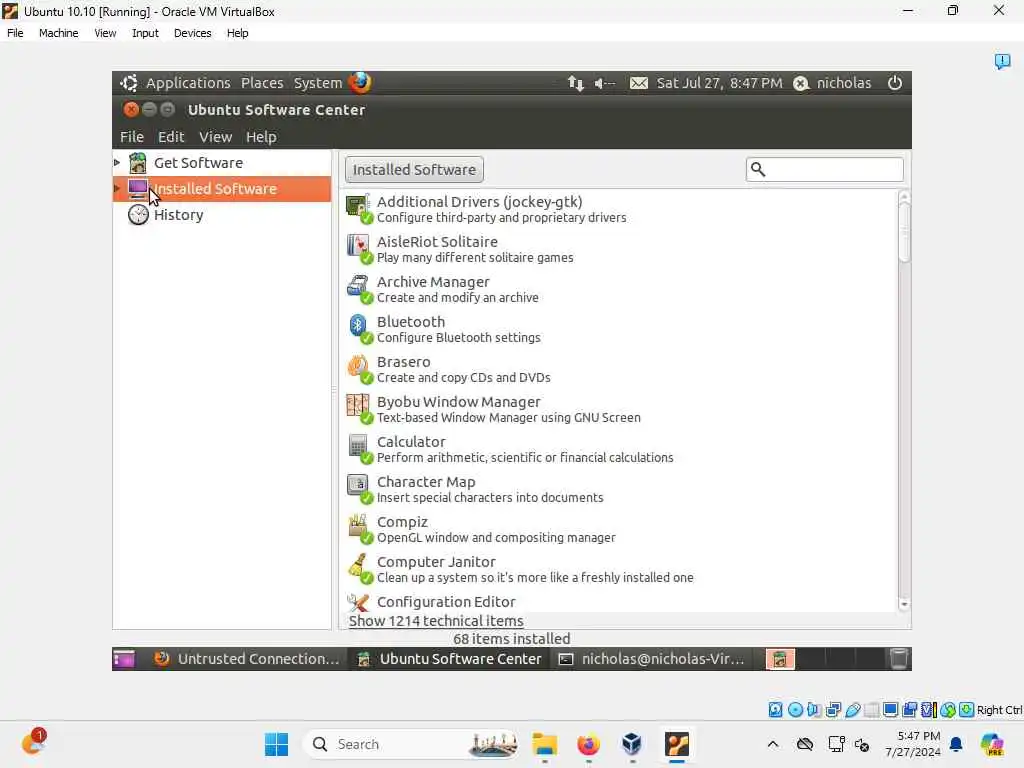Open the Windows Start button
Screen dimensions: 1024x768
click(276, 744)
